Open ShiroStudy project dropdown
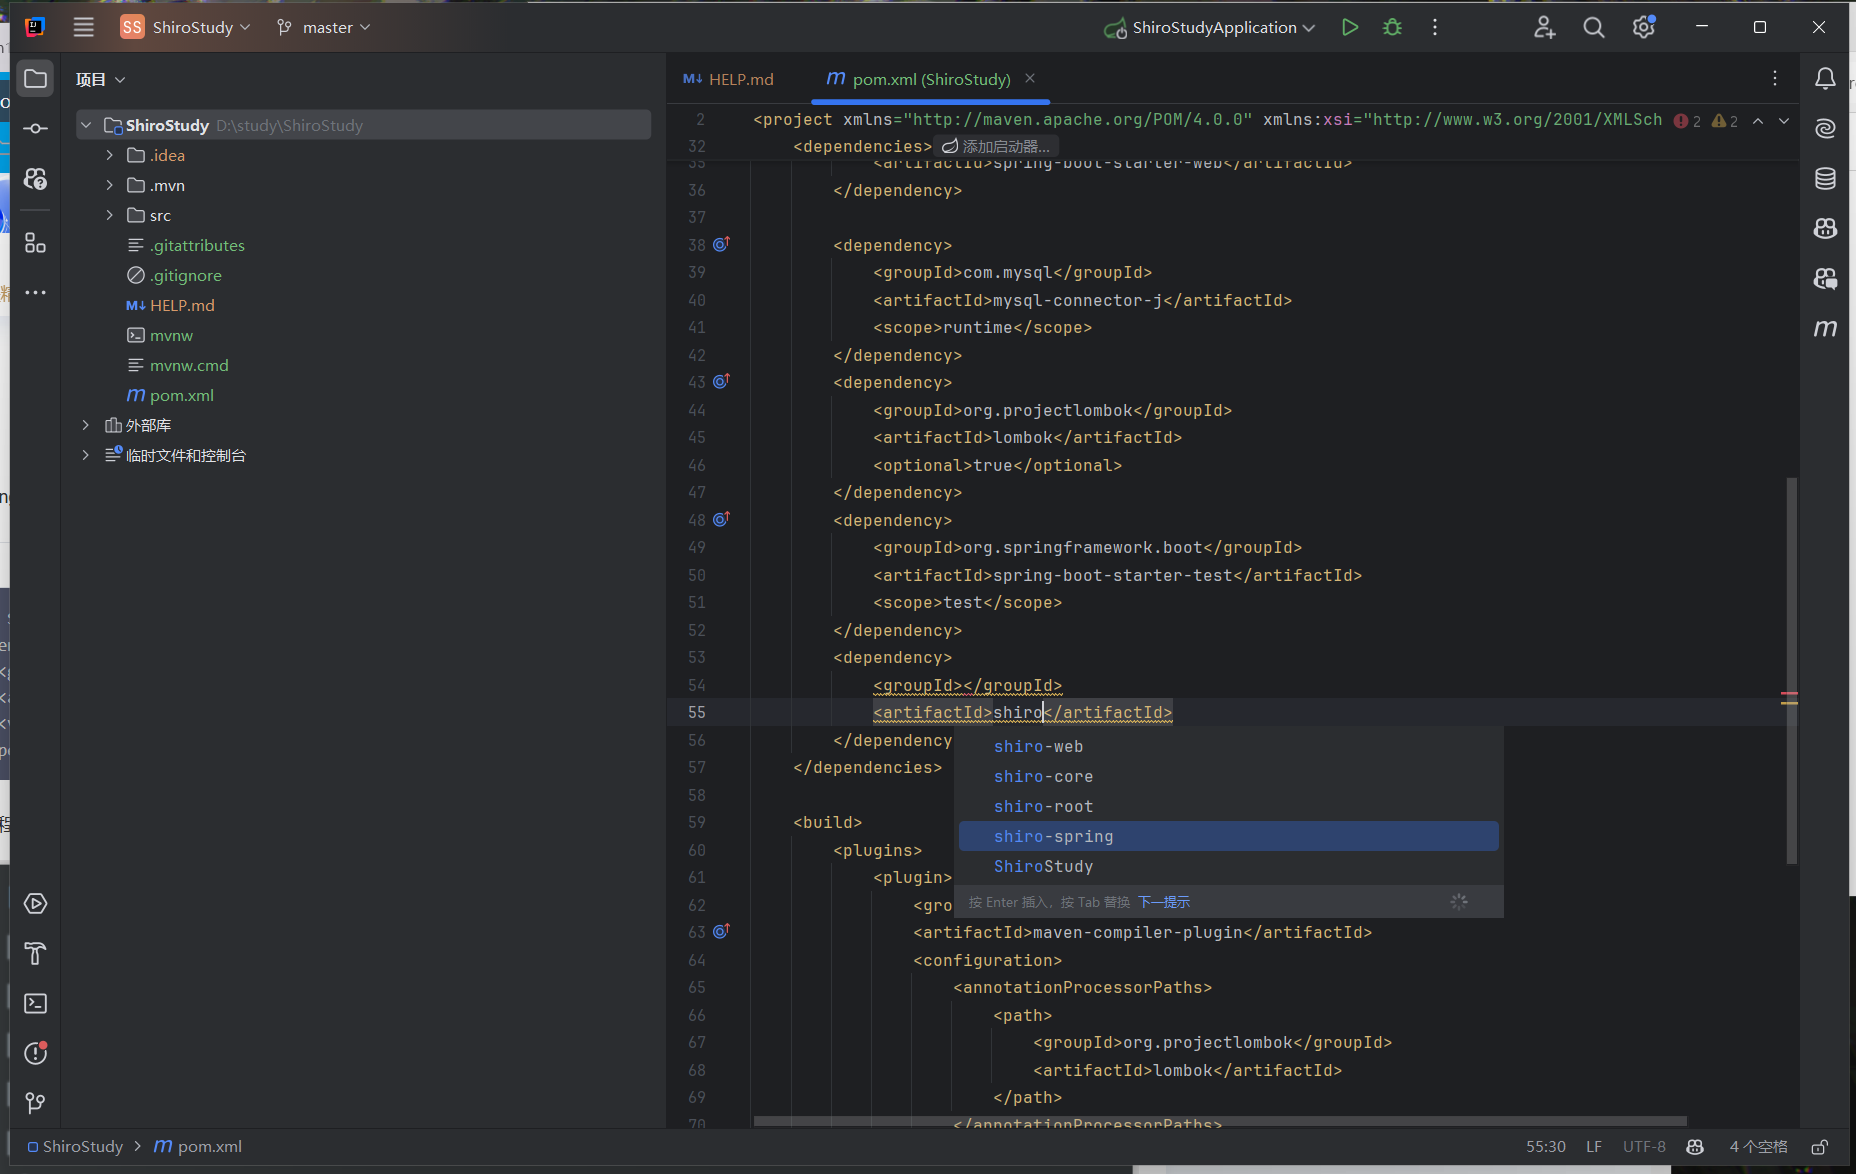 185,27
